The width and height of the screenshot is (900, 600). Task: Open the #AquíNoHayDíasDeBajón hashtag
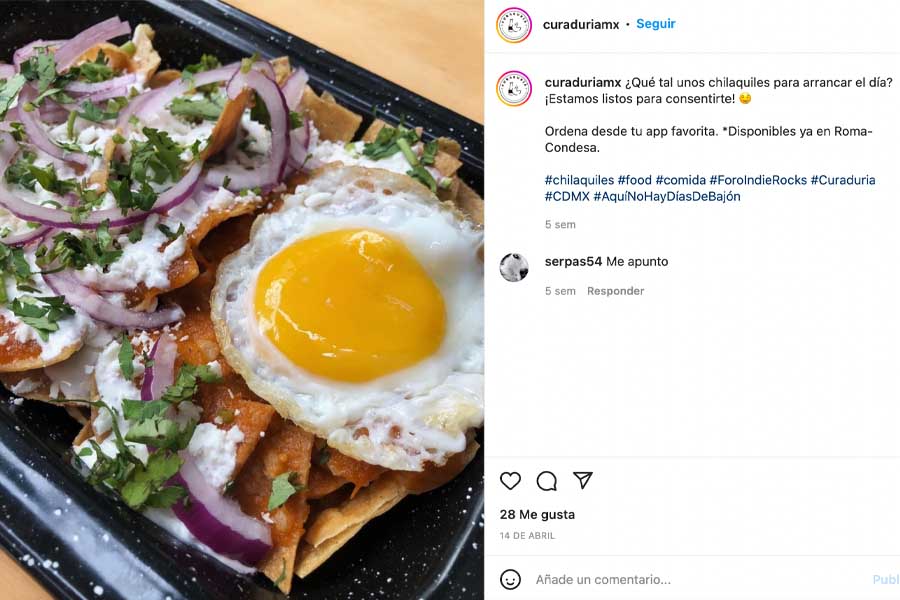click(667, 196)
